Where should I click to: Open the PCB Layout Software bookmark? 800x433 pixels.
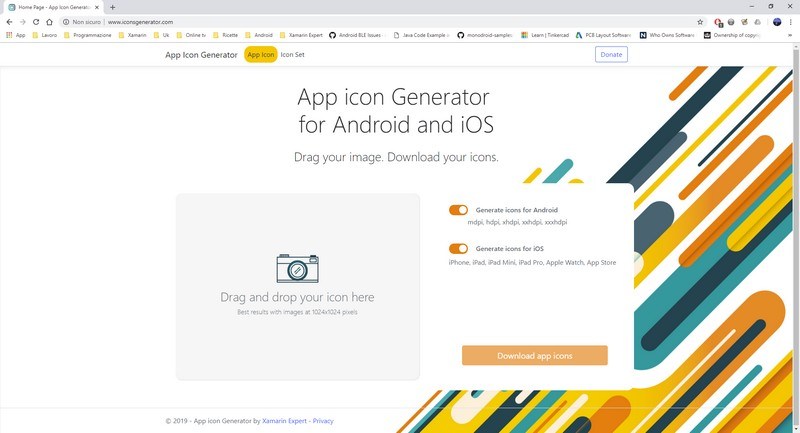point(603,35)
